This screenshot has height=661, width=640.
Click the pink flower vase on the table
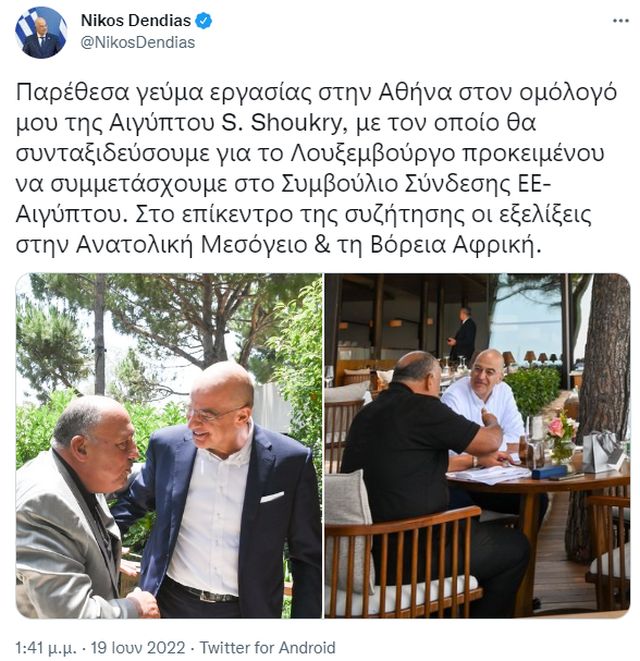coord(562,437)
